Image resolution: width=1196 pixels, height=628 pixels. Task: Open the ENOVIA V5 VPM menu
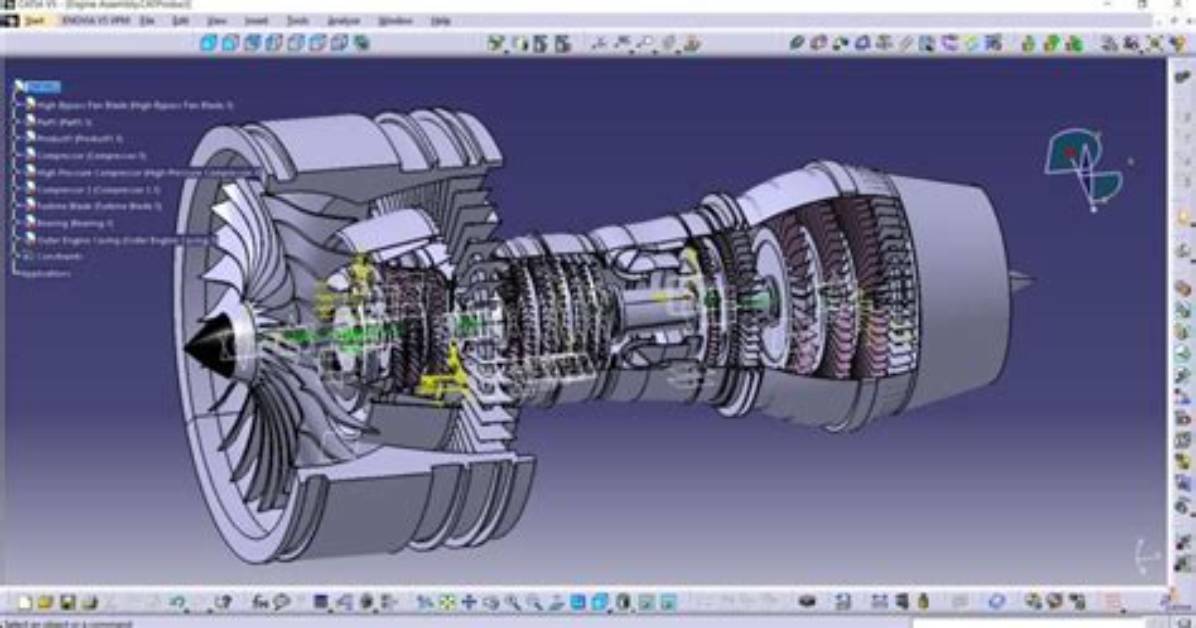[95, 21]
